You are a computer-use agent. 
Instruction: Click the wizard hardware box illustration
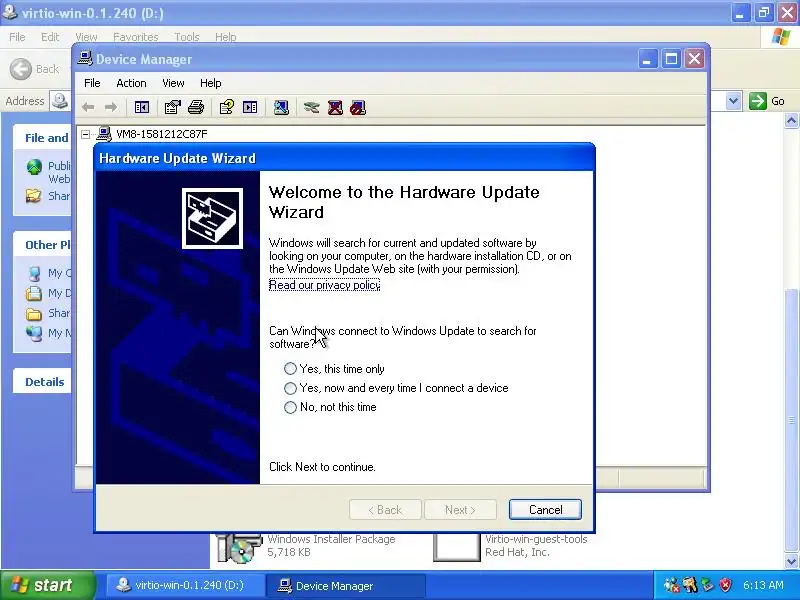(212, 218)
